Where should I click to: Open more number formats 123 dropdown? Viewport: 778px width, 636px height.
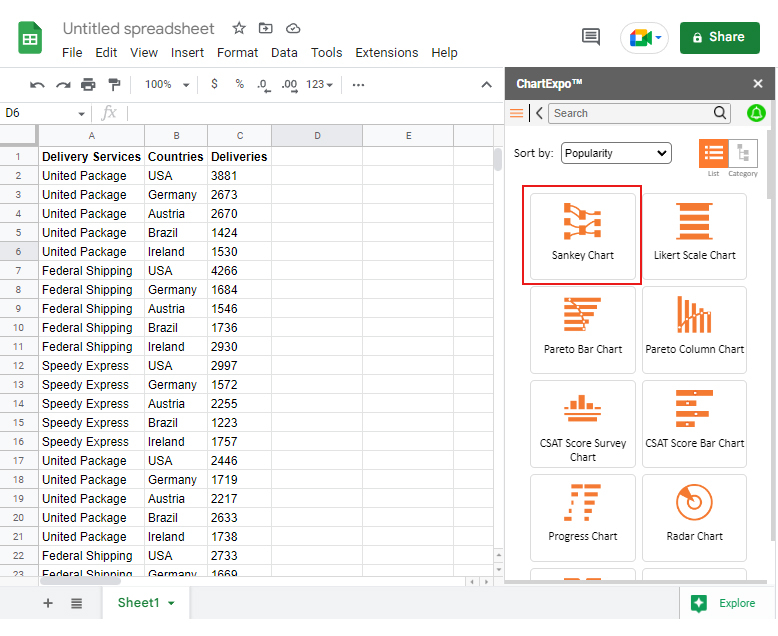319,84
